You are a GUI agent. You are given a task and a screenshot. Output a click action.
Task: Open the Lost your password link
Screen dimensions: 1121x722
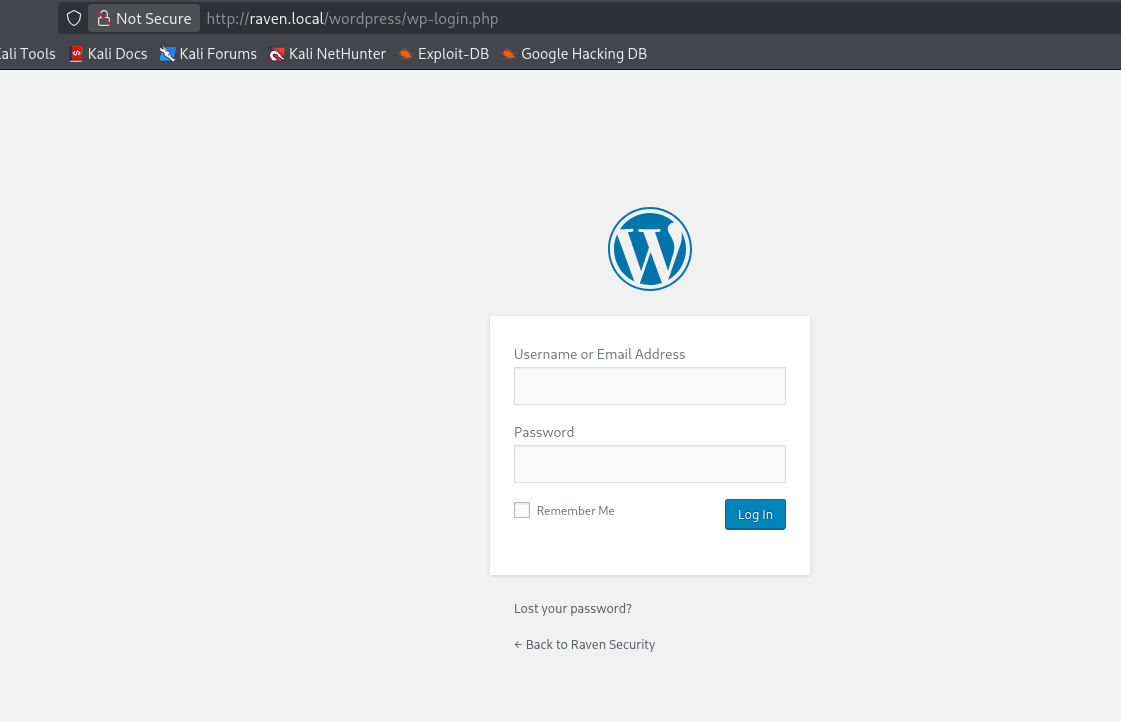pyautogui.click(x=572, y=608)
